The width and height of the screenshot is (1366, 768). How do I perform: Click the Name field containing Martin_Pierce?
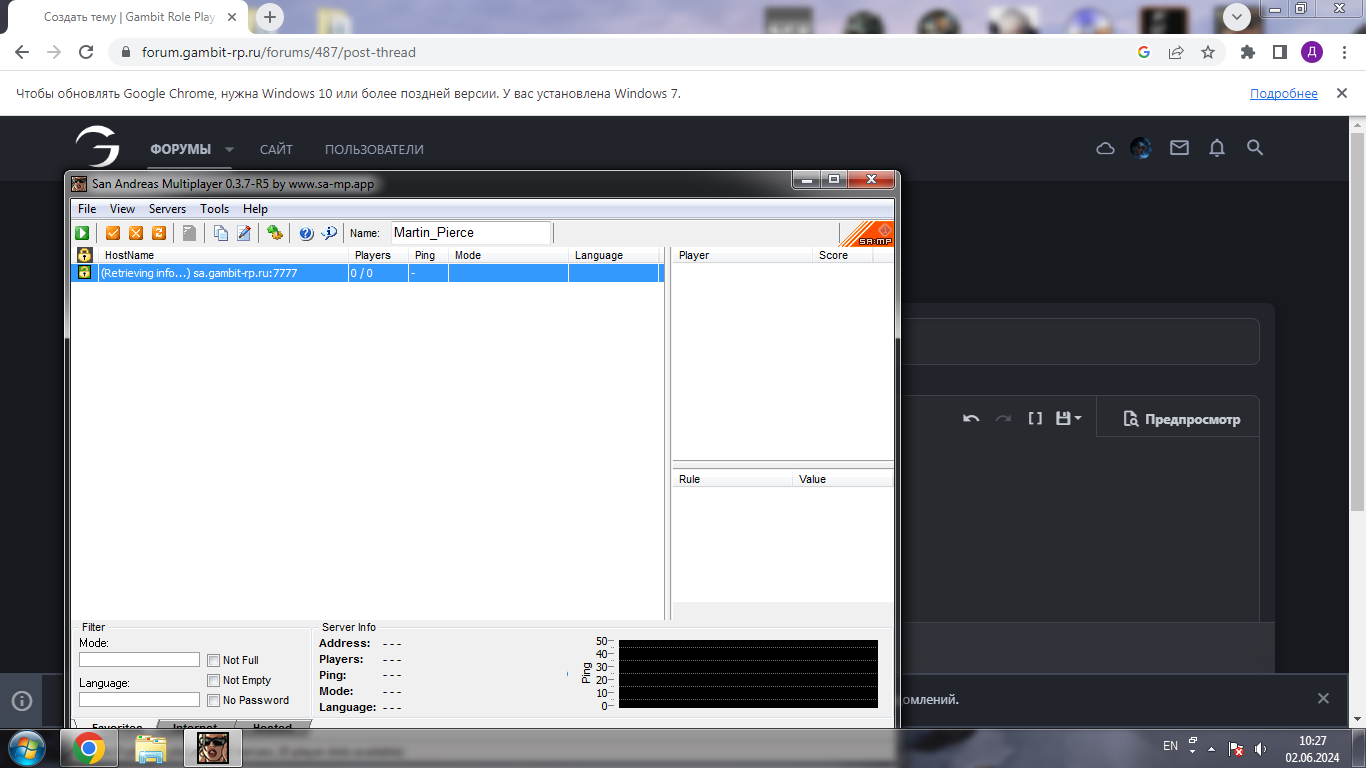[x=470, y=233]
